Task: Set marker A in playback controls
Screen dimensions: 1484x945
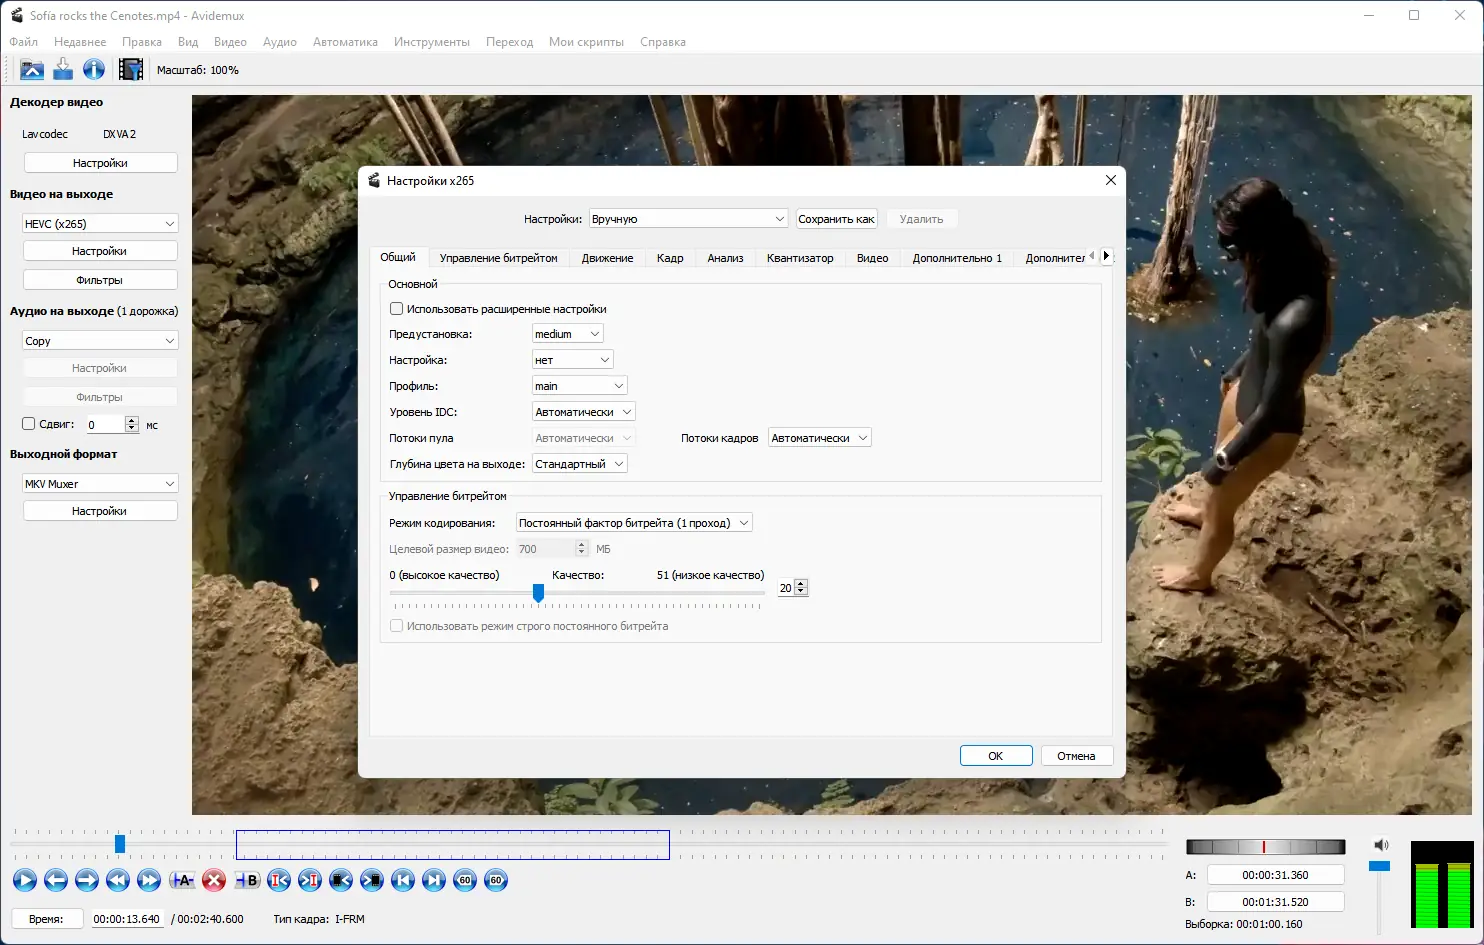Action: [182, 880]
